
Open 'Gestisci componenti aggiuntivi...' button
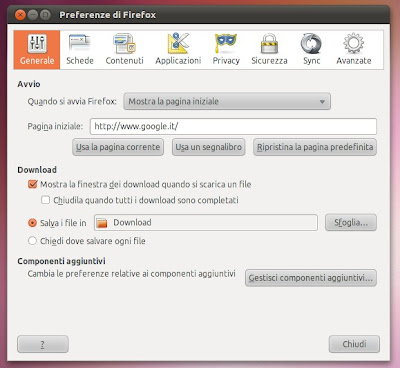(x=311, y=278)
